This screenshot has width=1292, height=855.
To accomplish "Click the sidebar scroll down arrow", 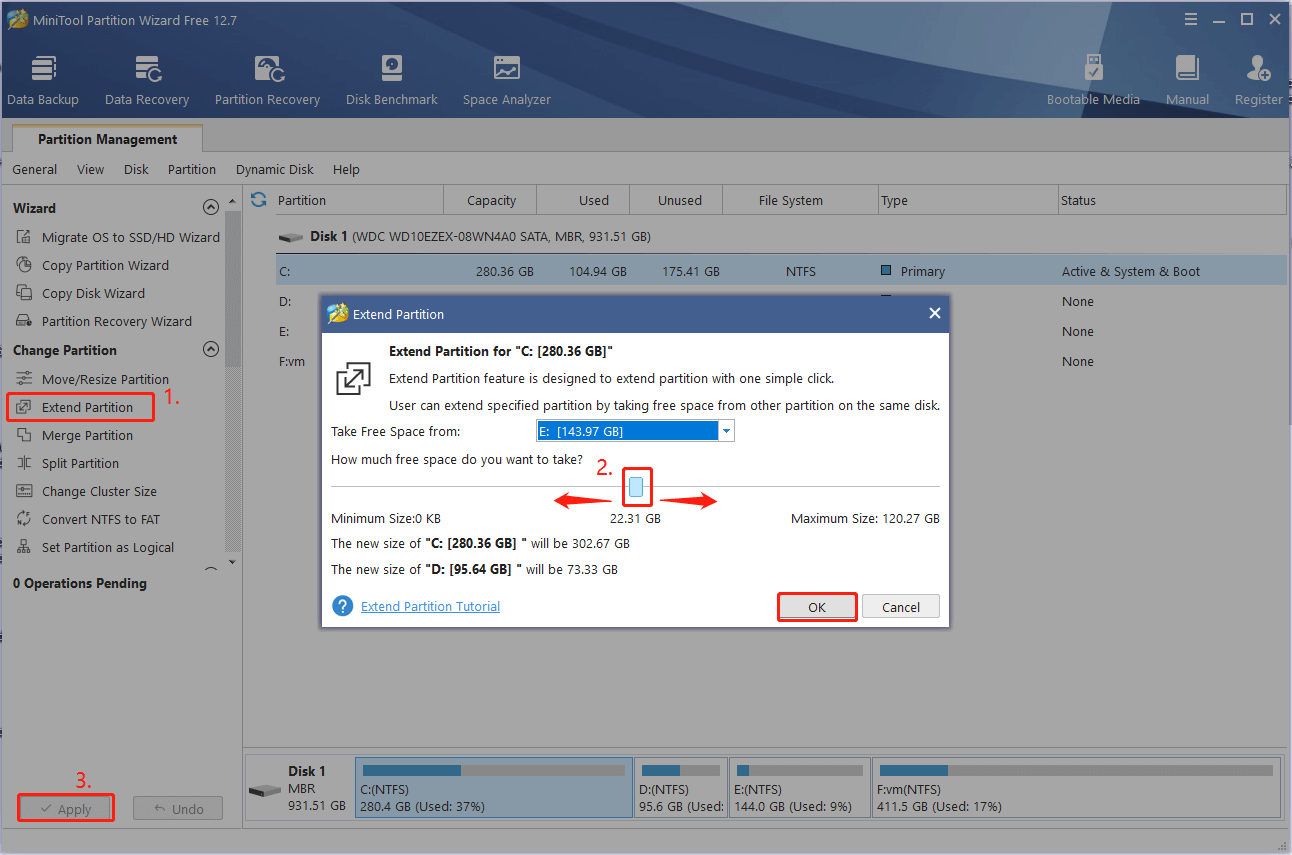I will pyautogui.click(x=233, y=562).
